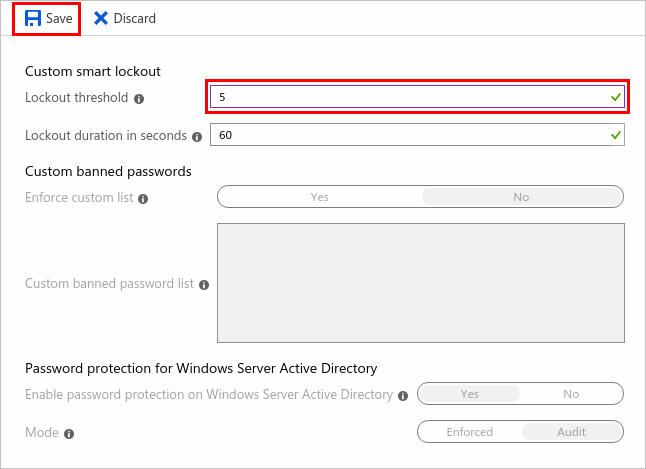This screenshot has width=646, height=469.
Task: Click the Discard X icon
Action: (101, 18)
